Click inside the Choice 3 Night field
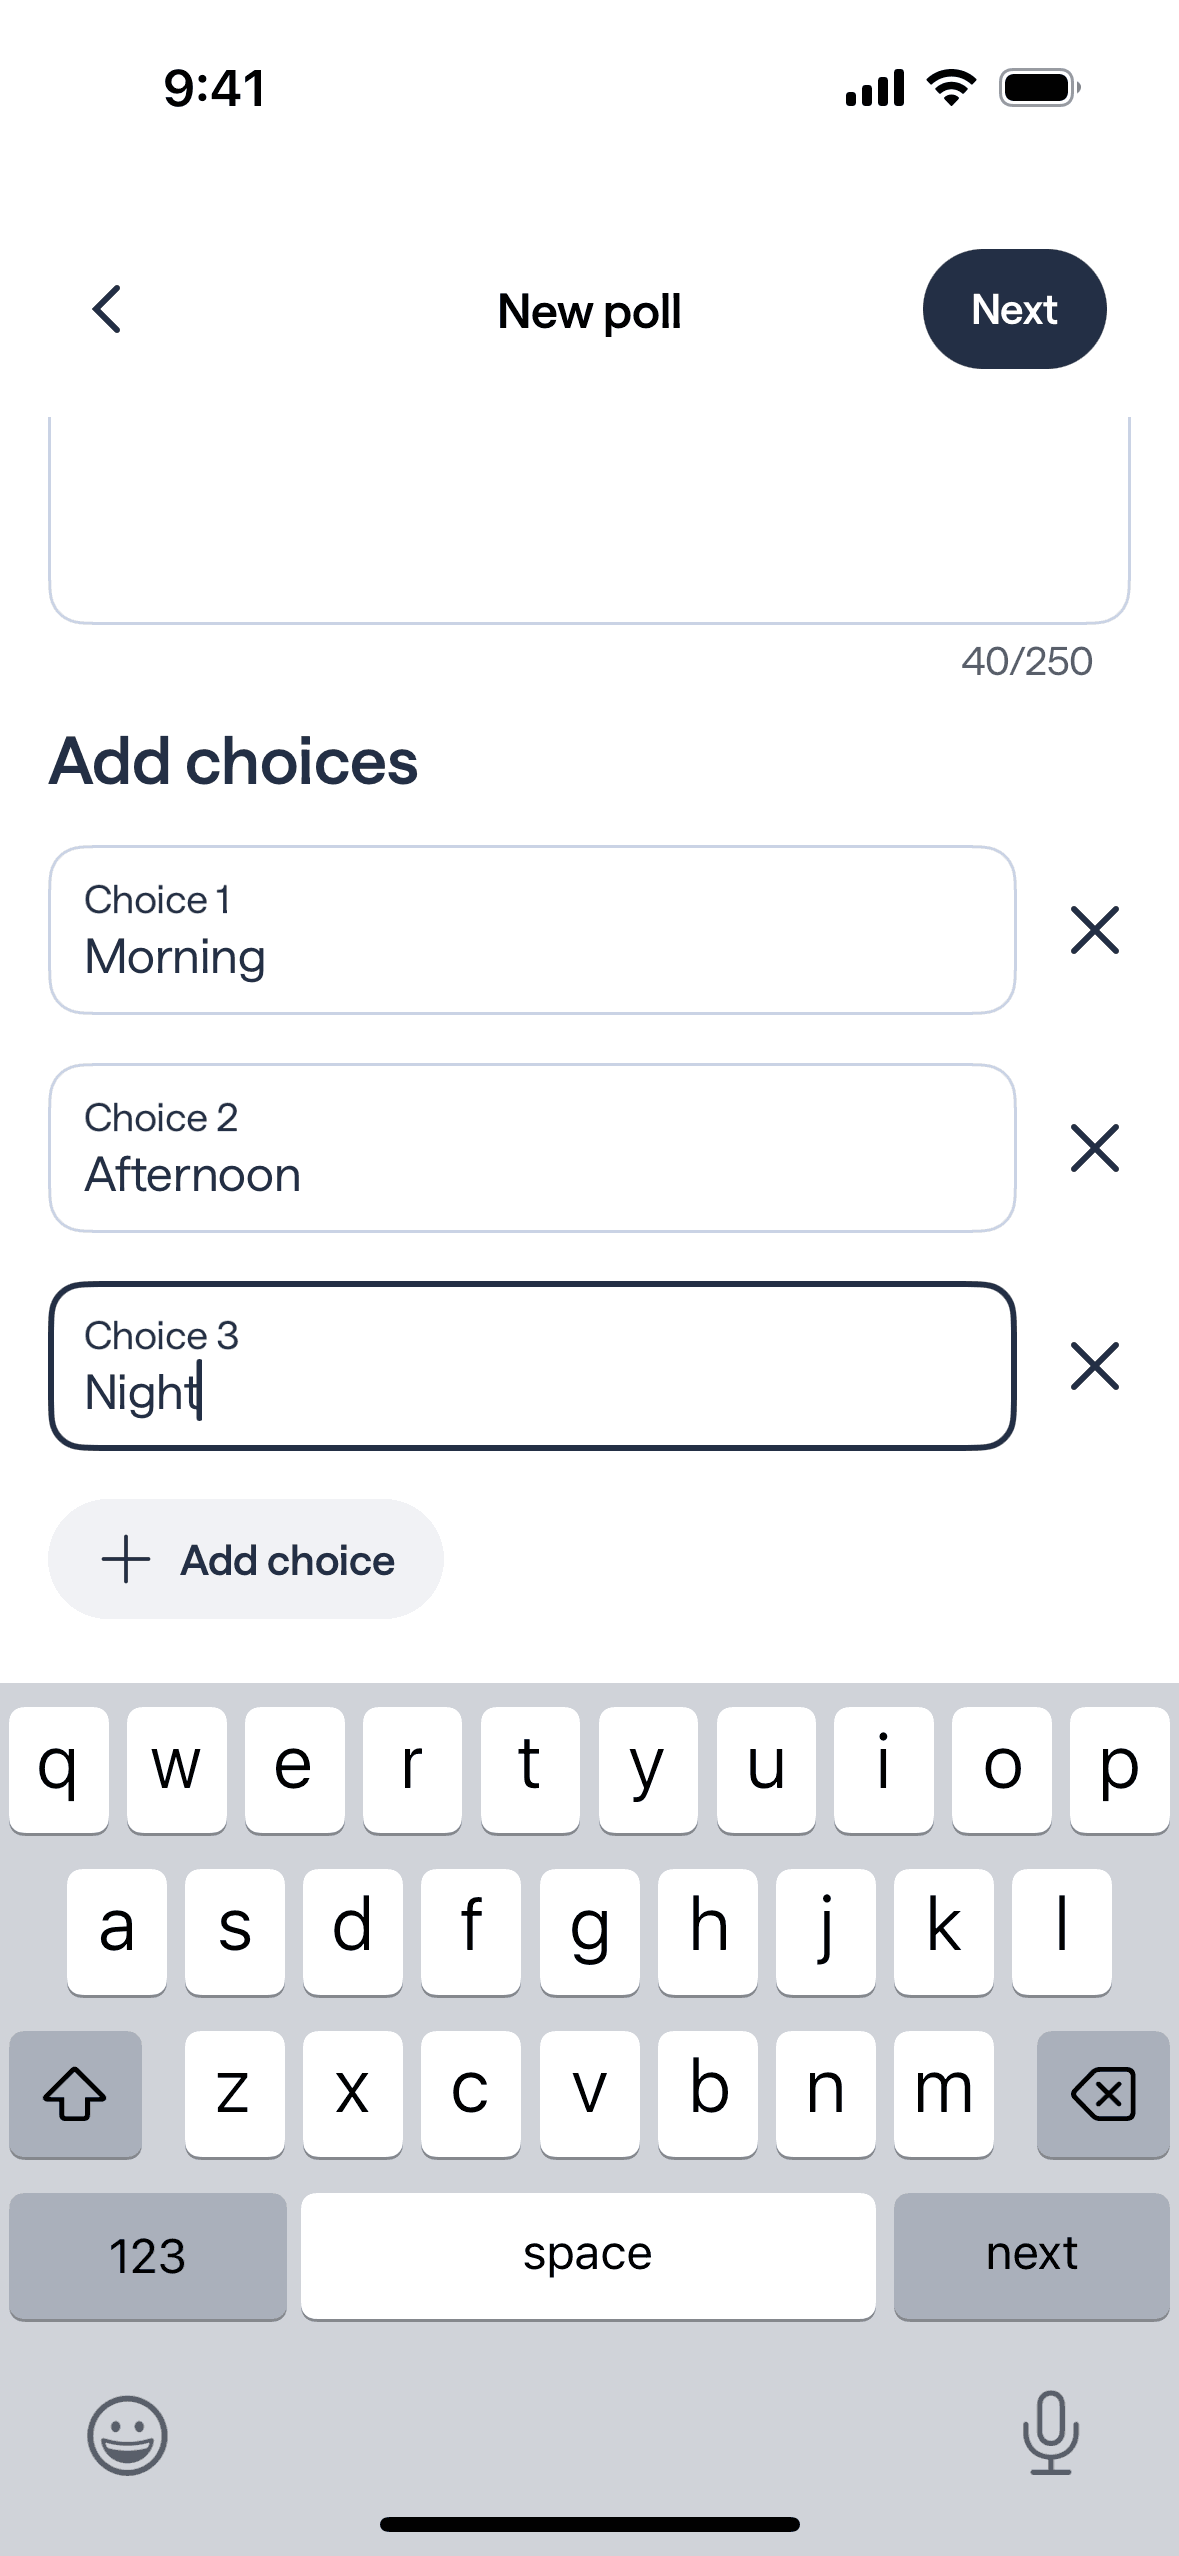 point(532,1366)
